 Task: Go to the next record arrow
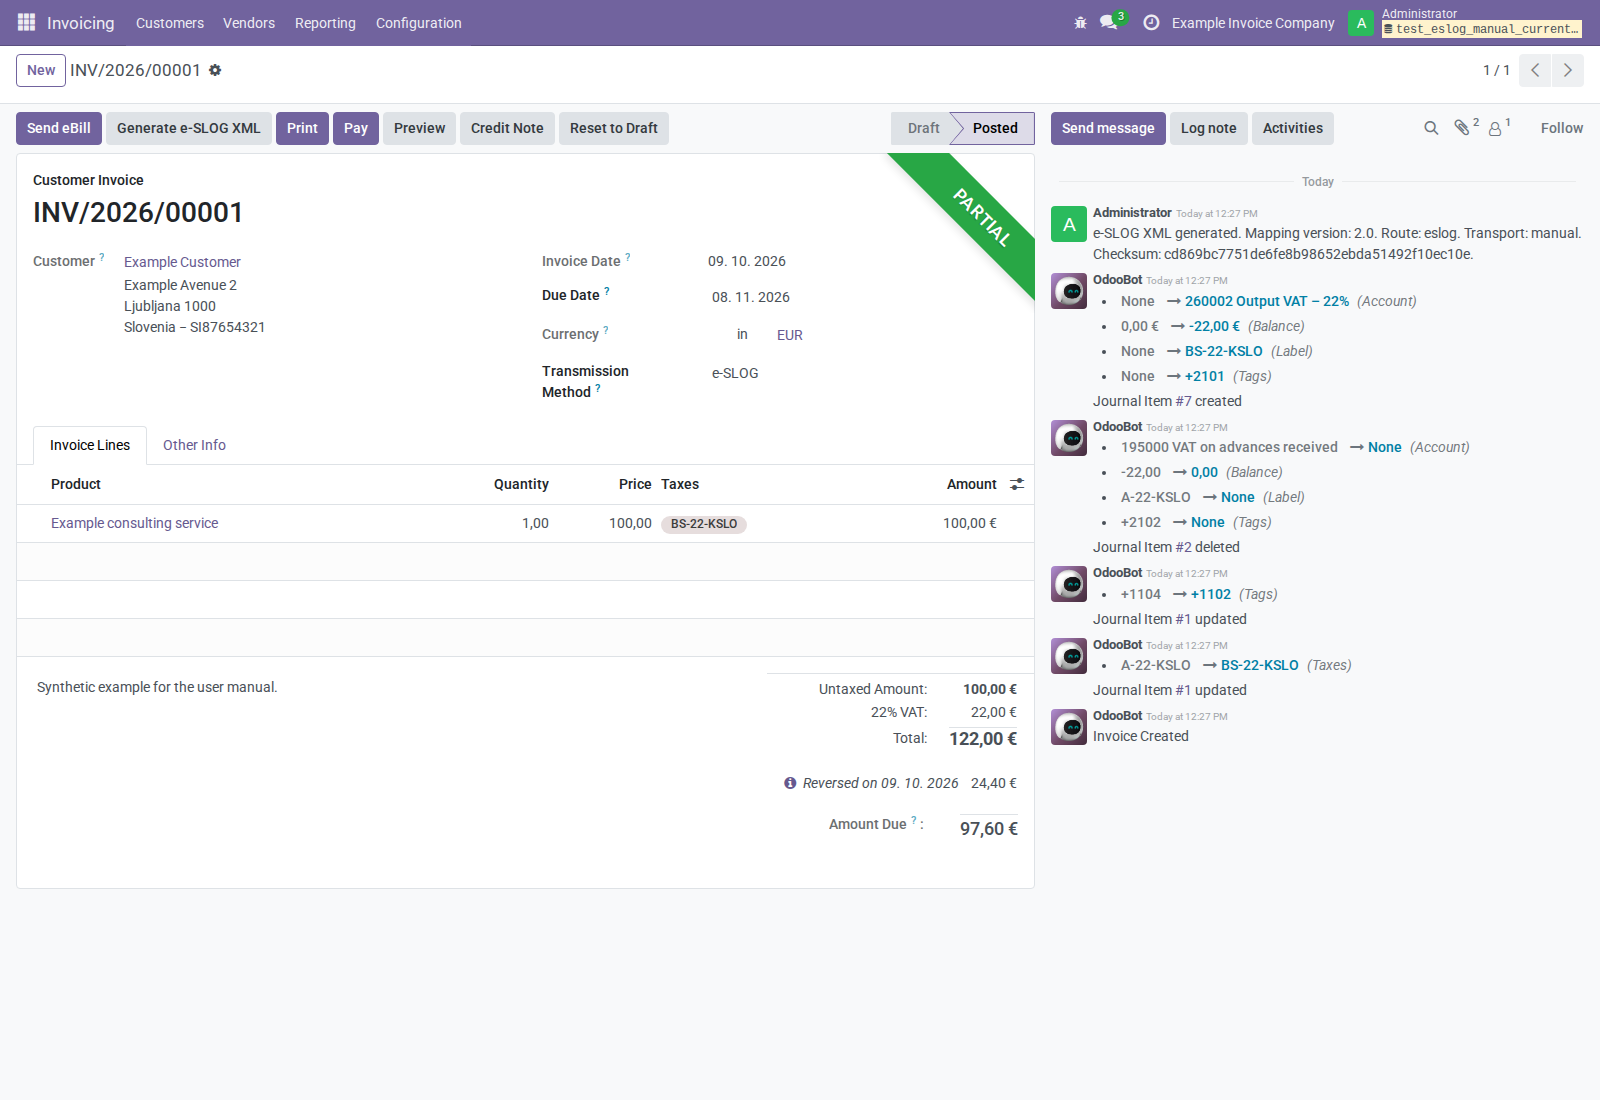pos(1568,70)
